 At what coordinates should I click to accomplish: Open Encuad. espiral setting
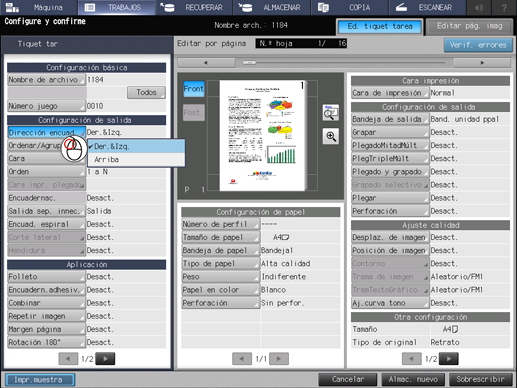pos(46,224)
